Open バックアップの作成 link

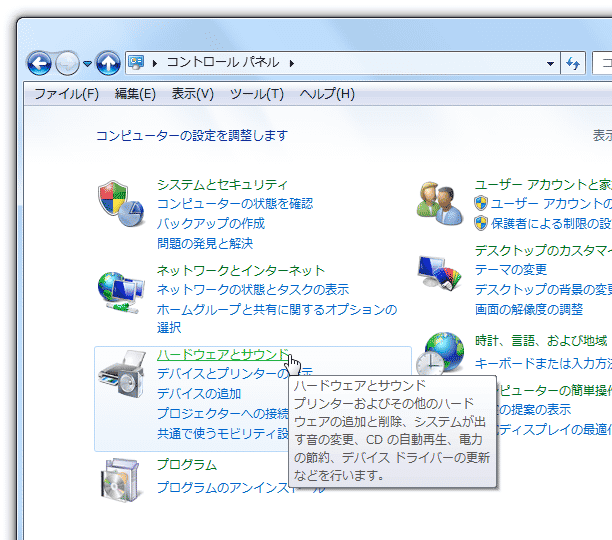(x=211, y=224)
